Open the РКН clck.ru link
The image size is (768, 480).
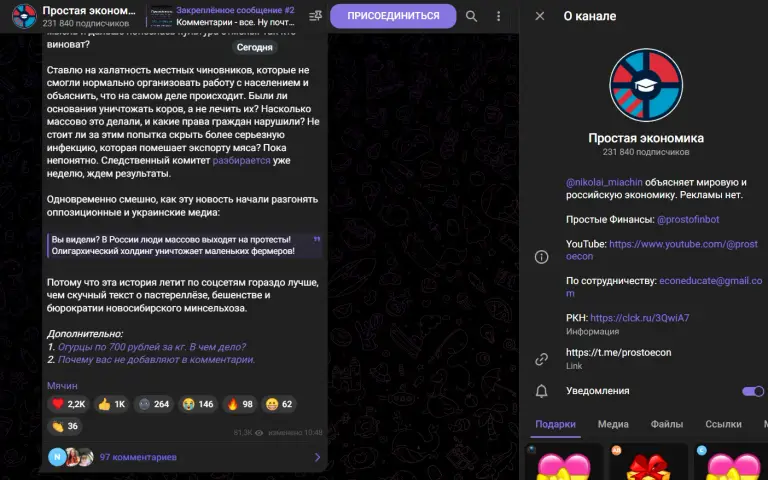tap(640, 318)
